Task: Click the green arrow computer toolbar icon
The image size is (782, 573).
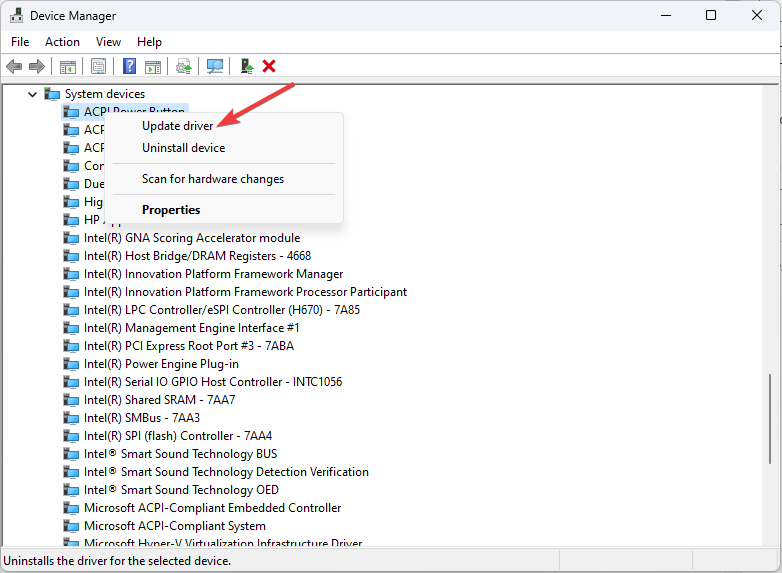Action: (246, 66)
